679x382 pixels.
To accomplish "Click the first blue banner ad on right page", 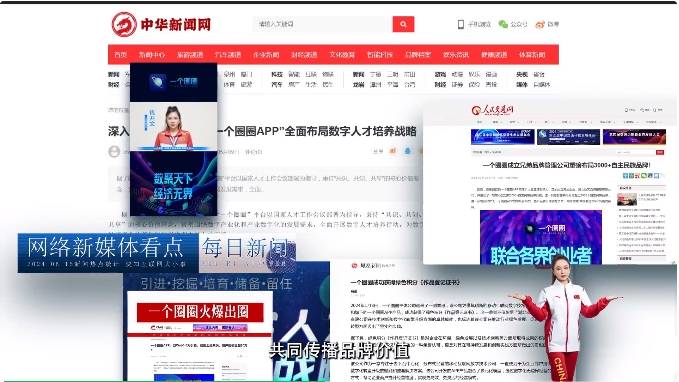I will tap(502, 137).
